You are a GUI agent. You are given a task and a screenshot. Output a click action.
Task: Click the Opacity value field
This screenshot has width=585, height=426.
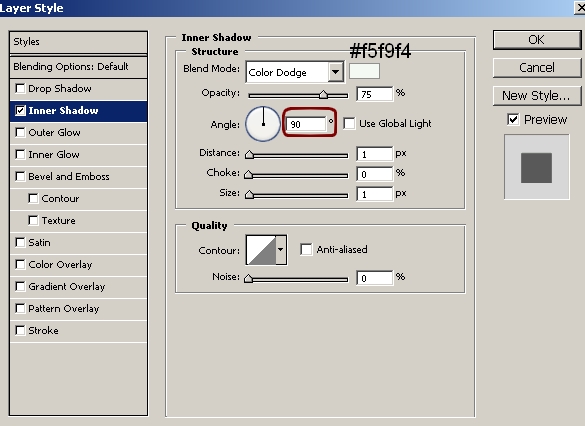coord(375,94)
